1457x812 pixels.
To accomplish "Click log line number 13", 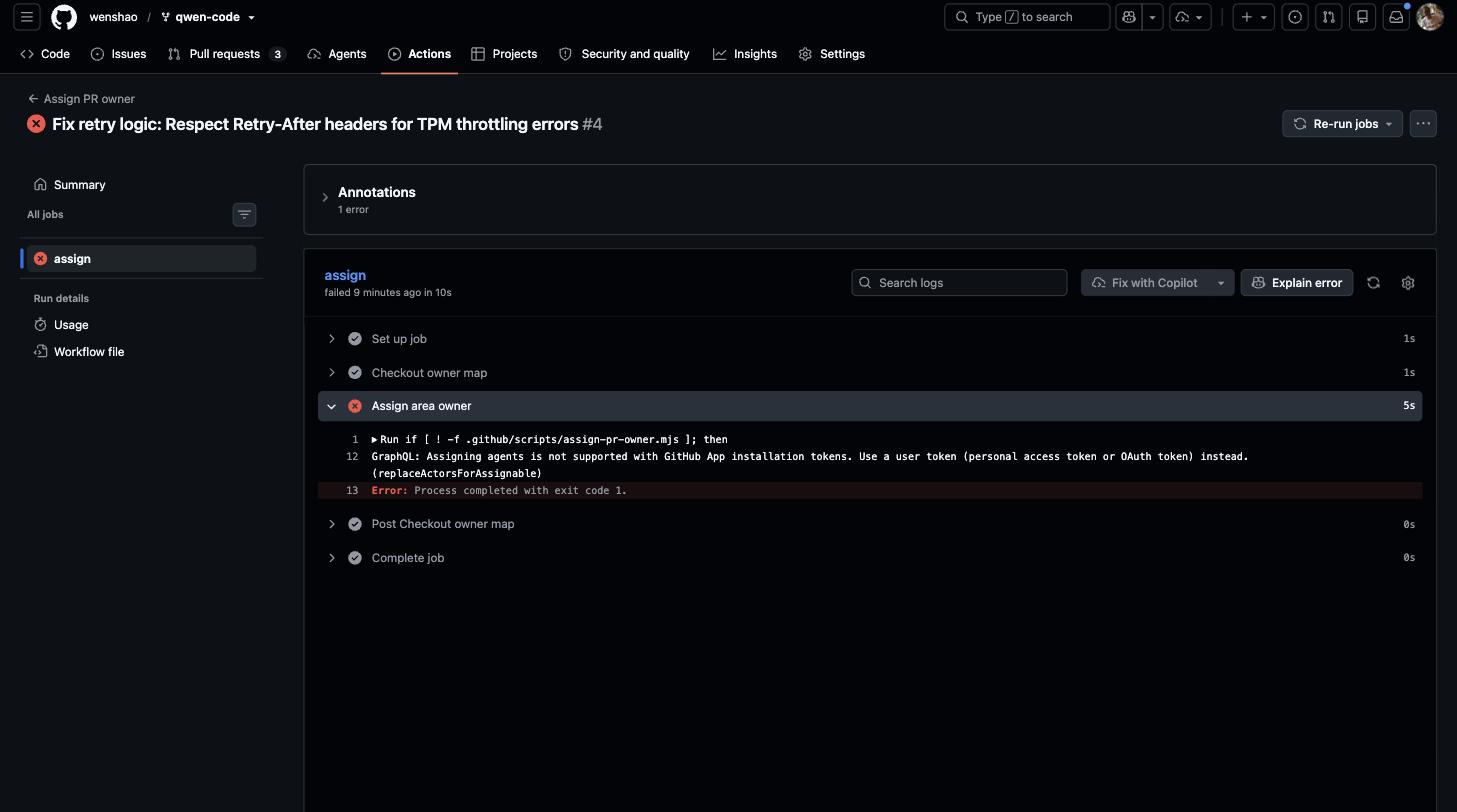I will (352, 491).
